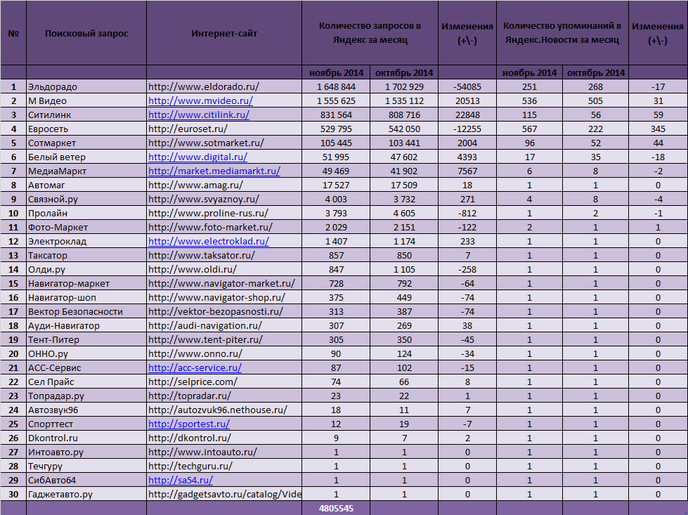Open the http://www.electroklad.ru/ link
The height and width of the screenshot is (515, 688).
208,241
